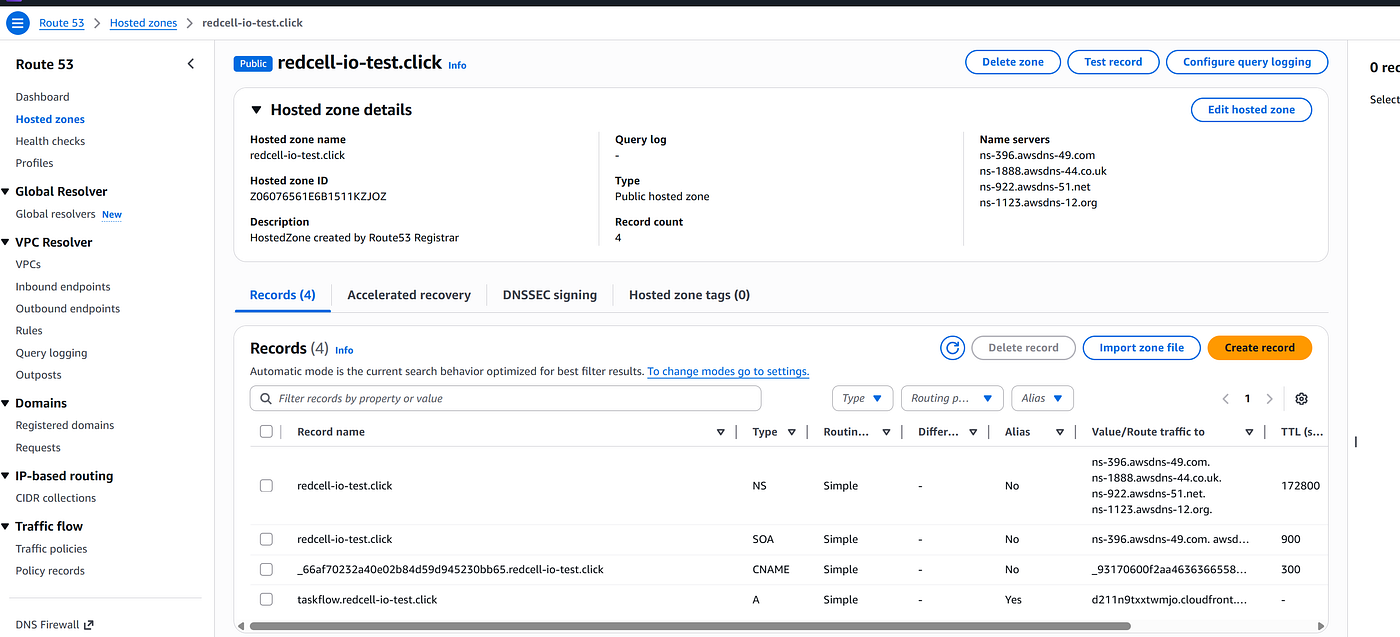Open the Type filter dropdown
Image resolution: width=1400 pixels, height=637 pixels.
point(862,398)
